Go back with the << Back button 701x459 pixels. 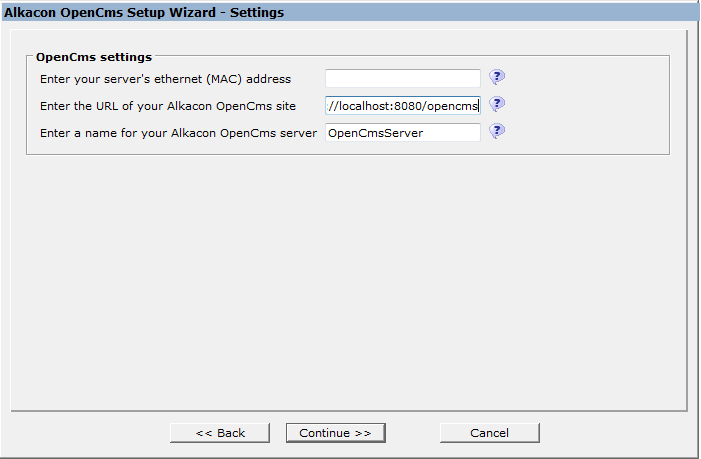220,433
